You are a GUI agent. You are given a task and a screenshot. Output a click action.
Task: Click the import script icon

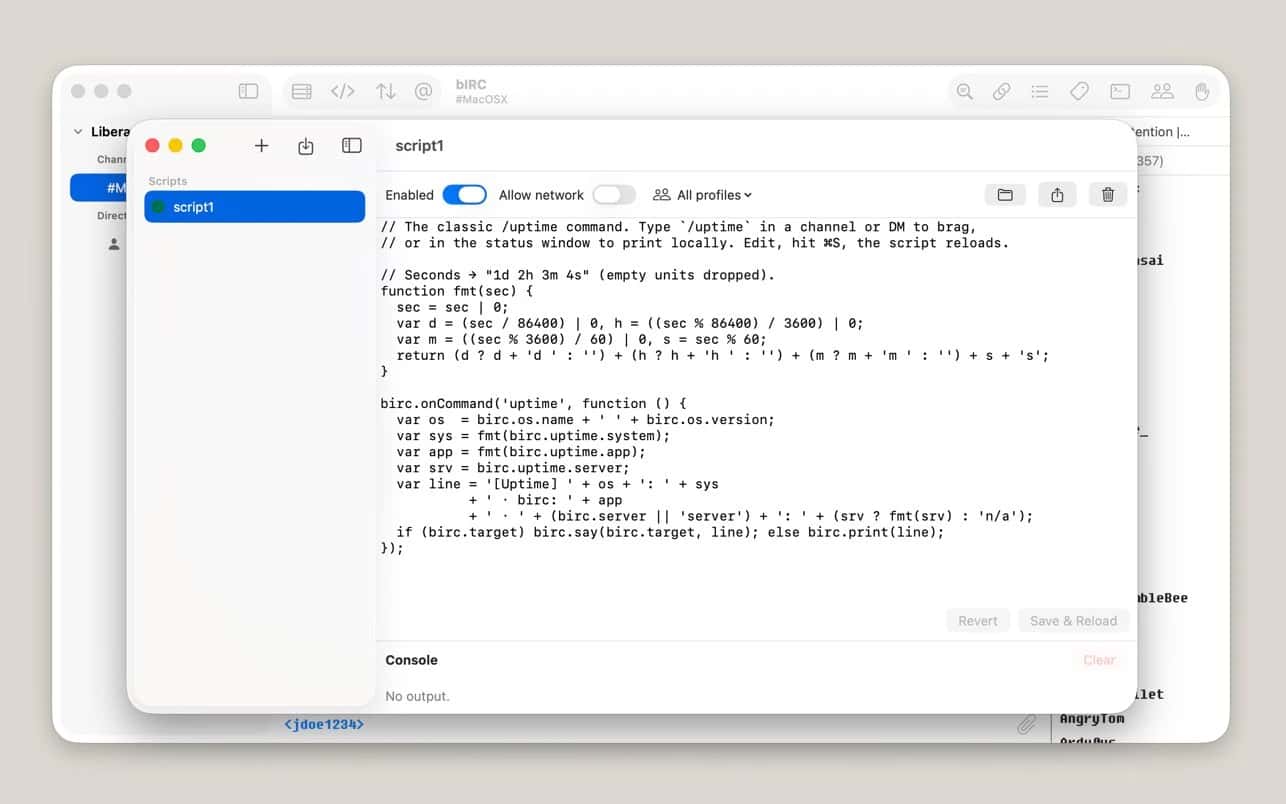click(x=306, y=146)
